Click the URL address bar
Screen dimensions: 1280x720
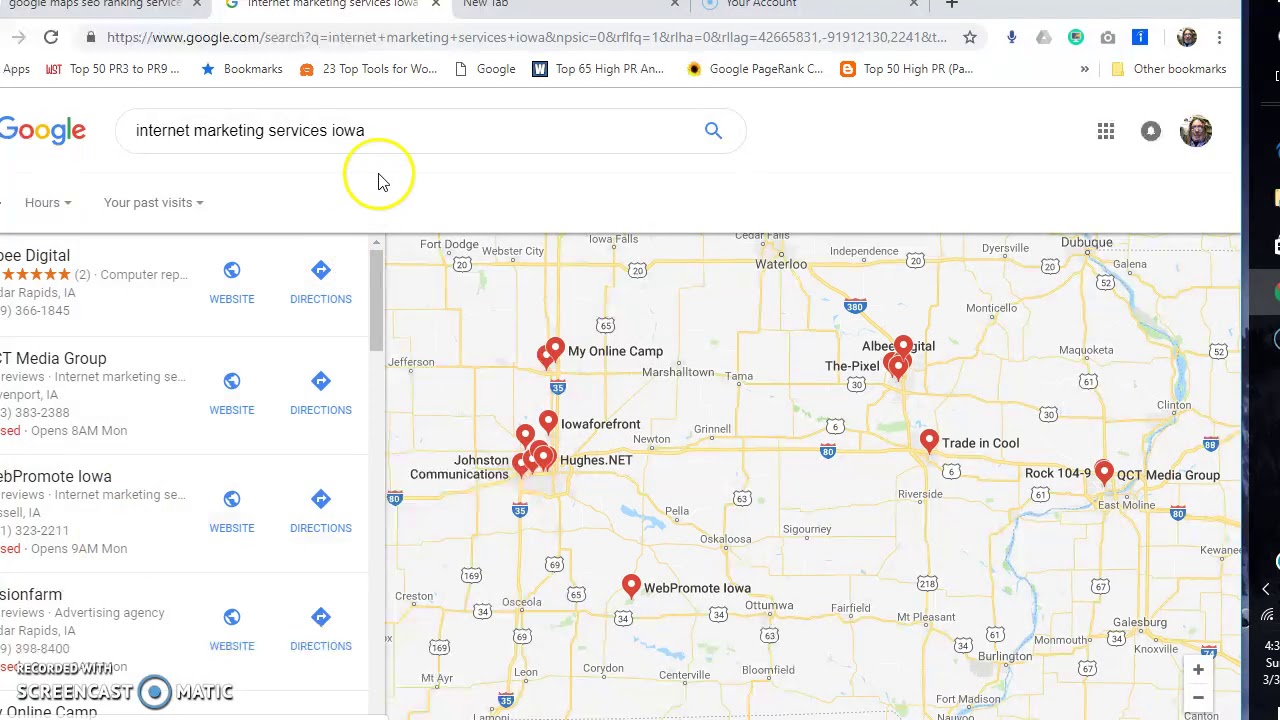[x=526, y=37]
